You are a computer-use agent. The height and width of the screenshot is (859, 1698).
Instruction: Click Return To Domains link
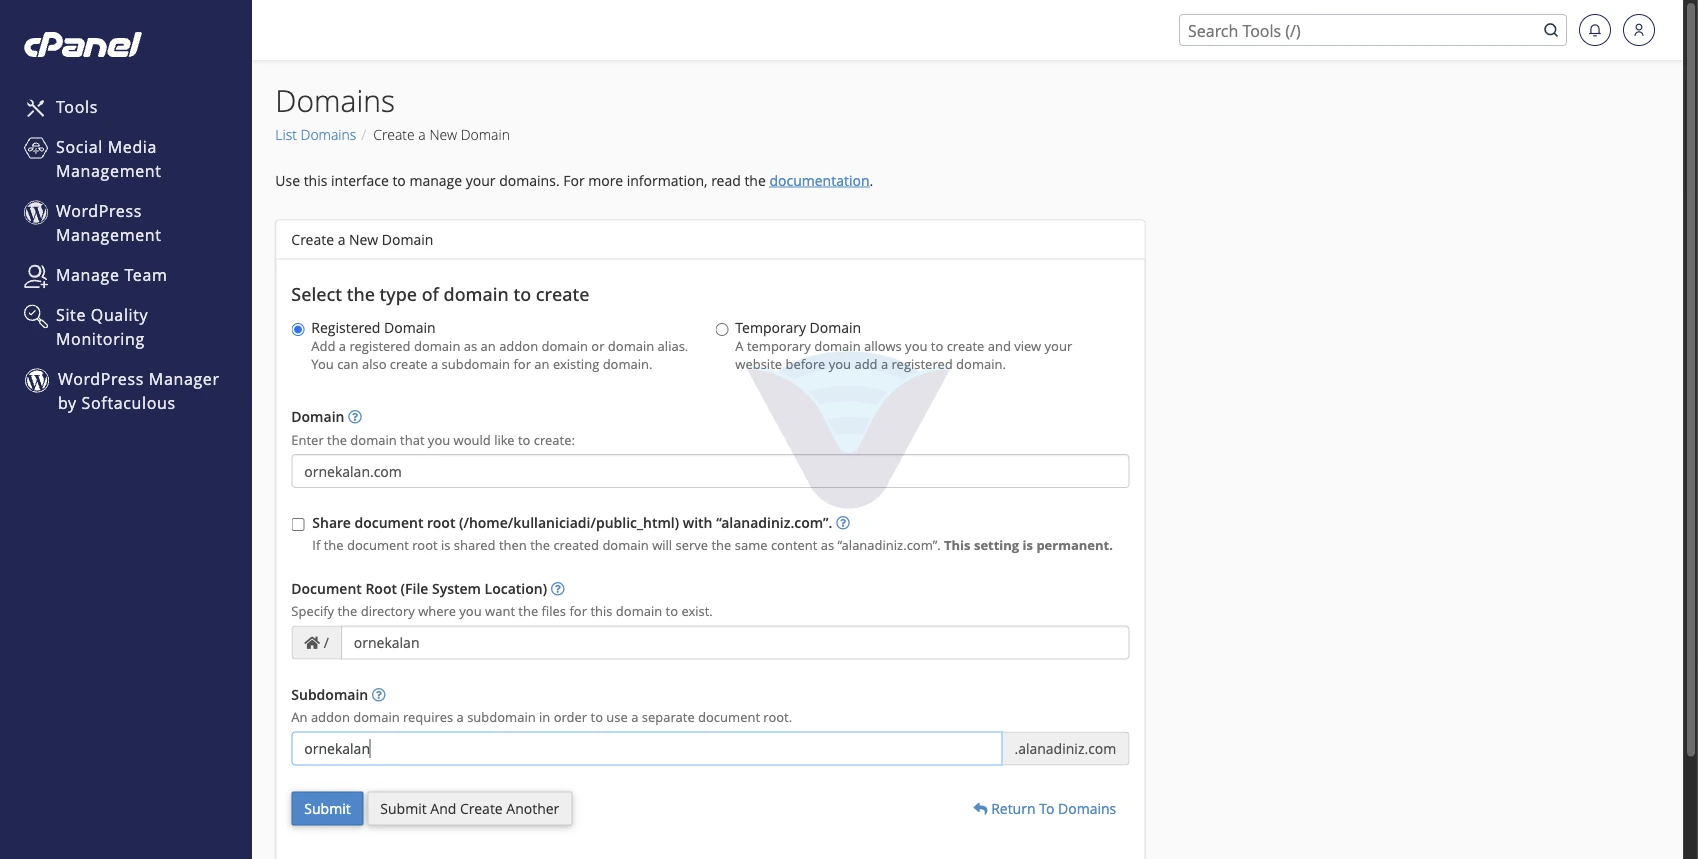[1045, 809]
